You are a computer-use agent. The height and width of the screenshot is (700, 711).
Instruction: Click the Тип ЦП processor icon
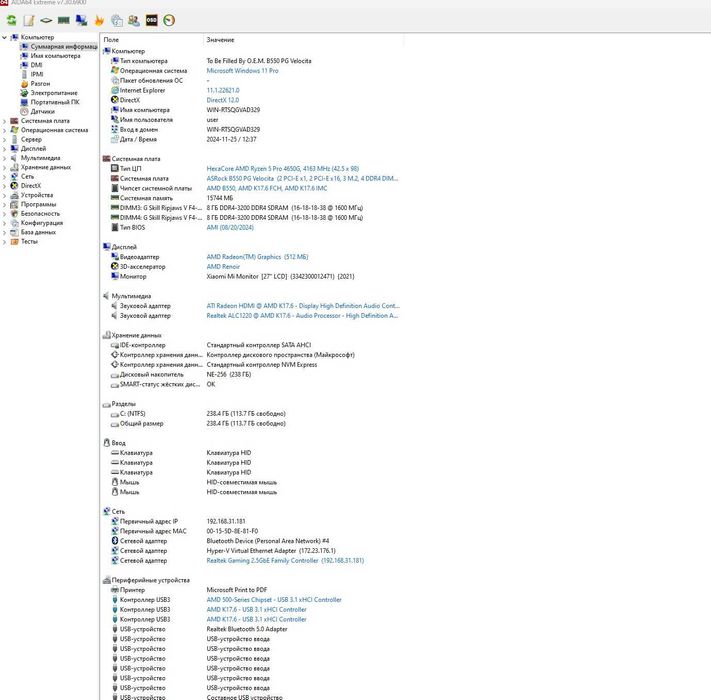pos(115,168)
